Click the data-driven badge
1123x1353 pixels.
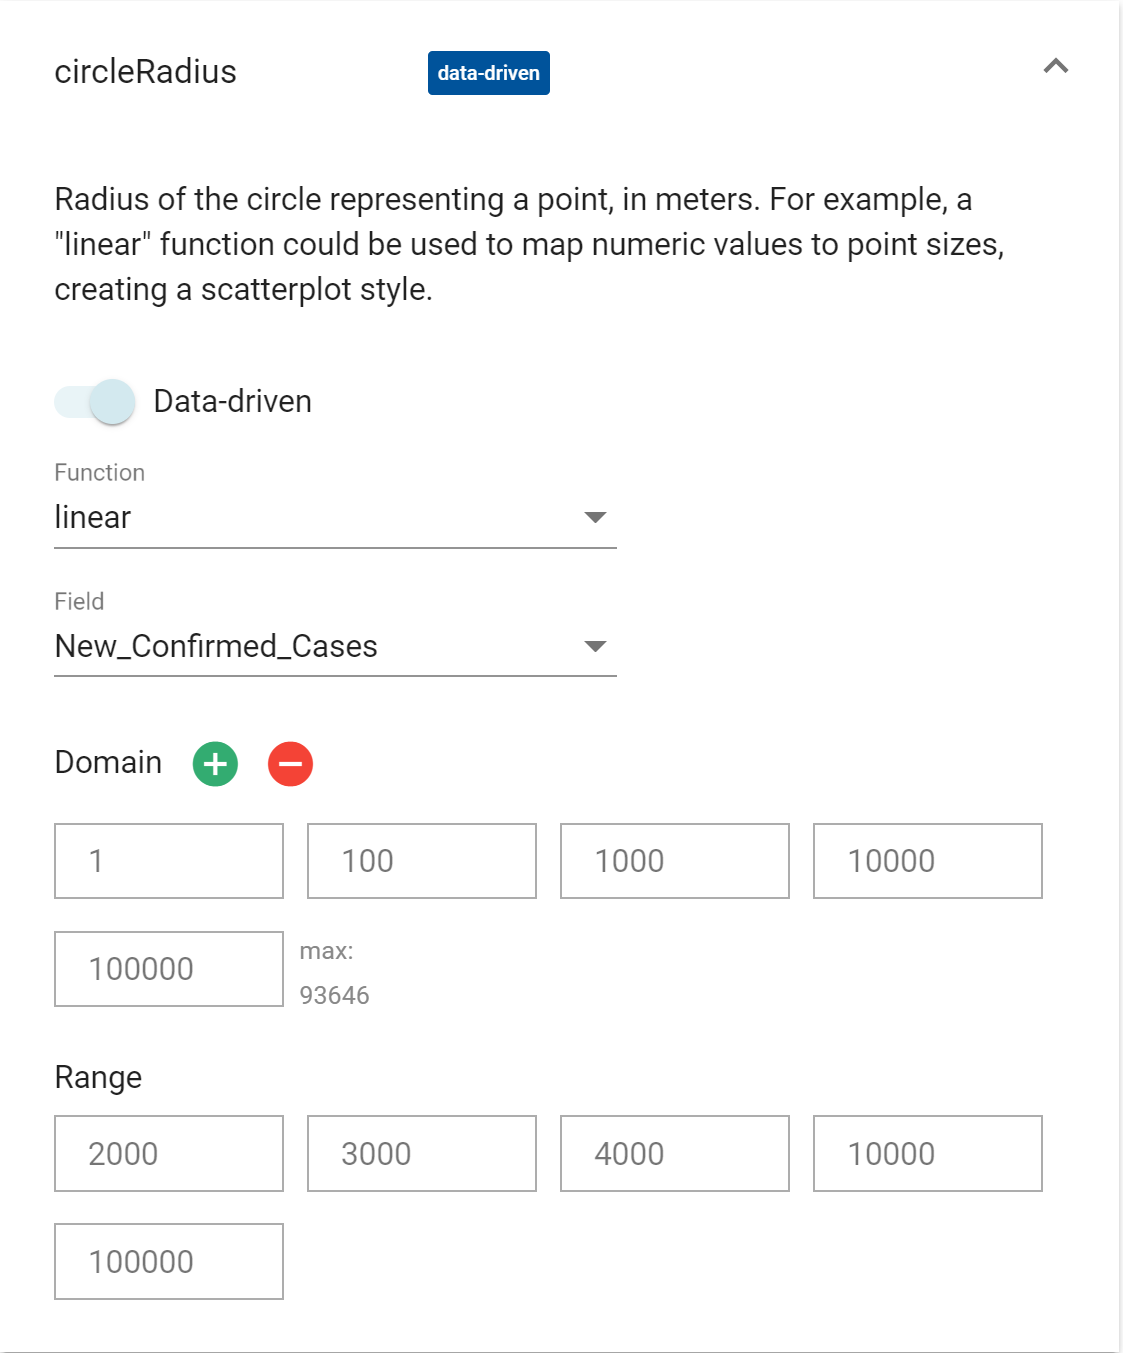point(488,73)
